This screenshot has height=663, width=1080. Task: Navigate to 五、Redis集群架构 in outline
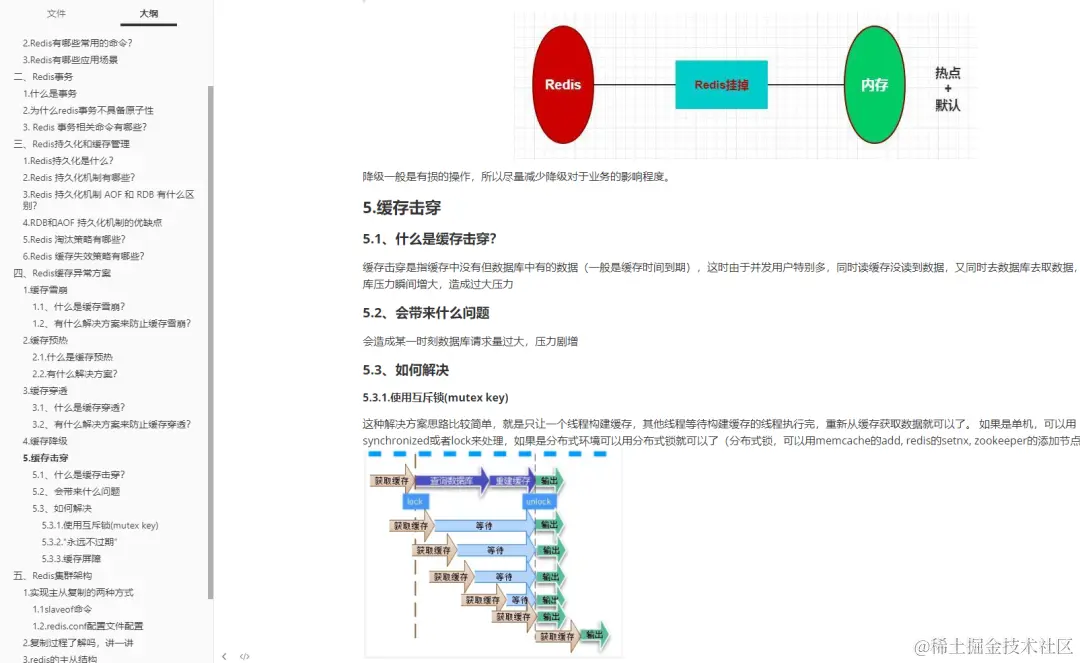52,576
